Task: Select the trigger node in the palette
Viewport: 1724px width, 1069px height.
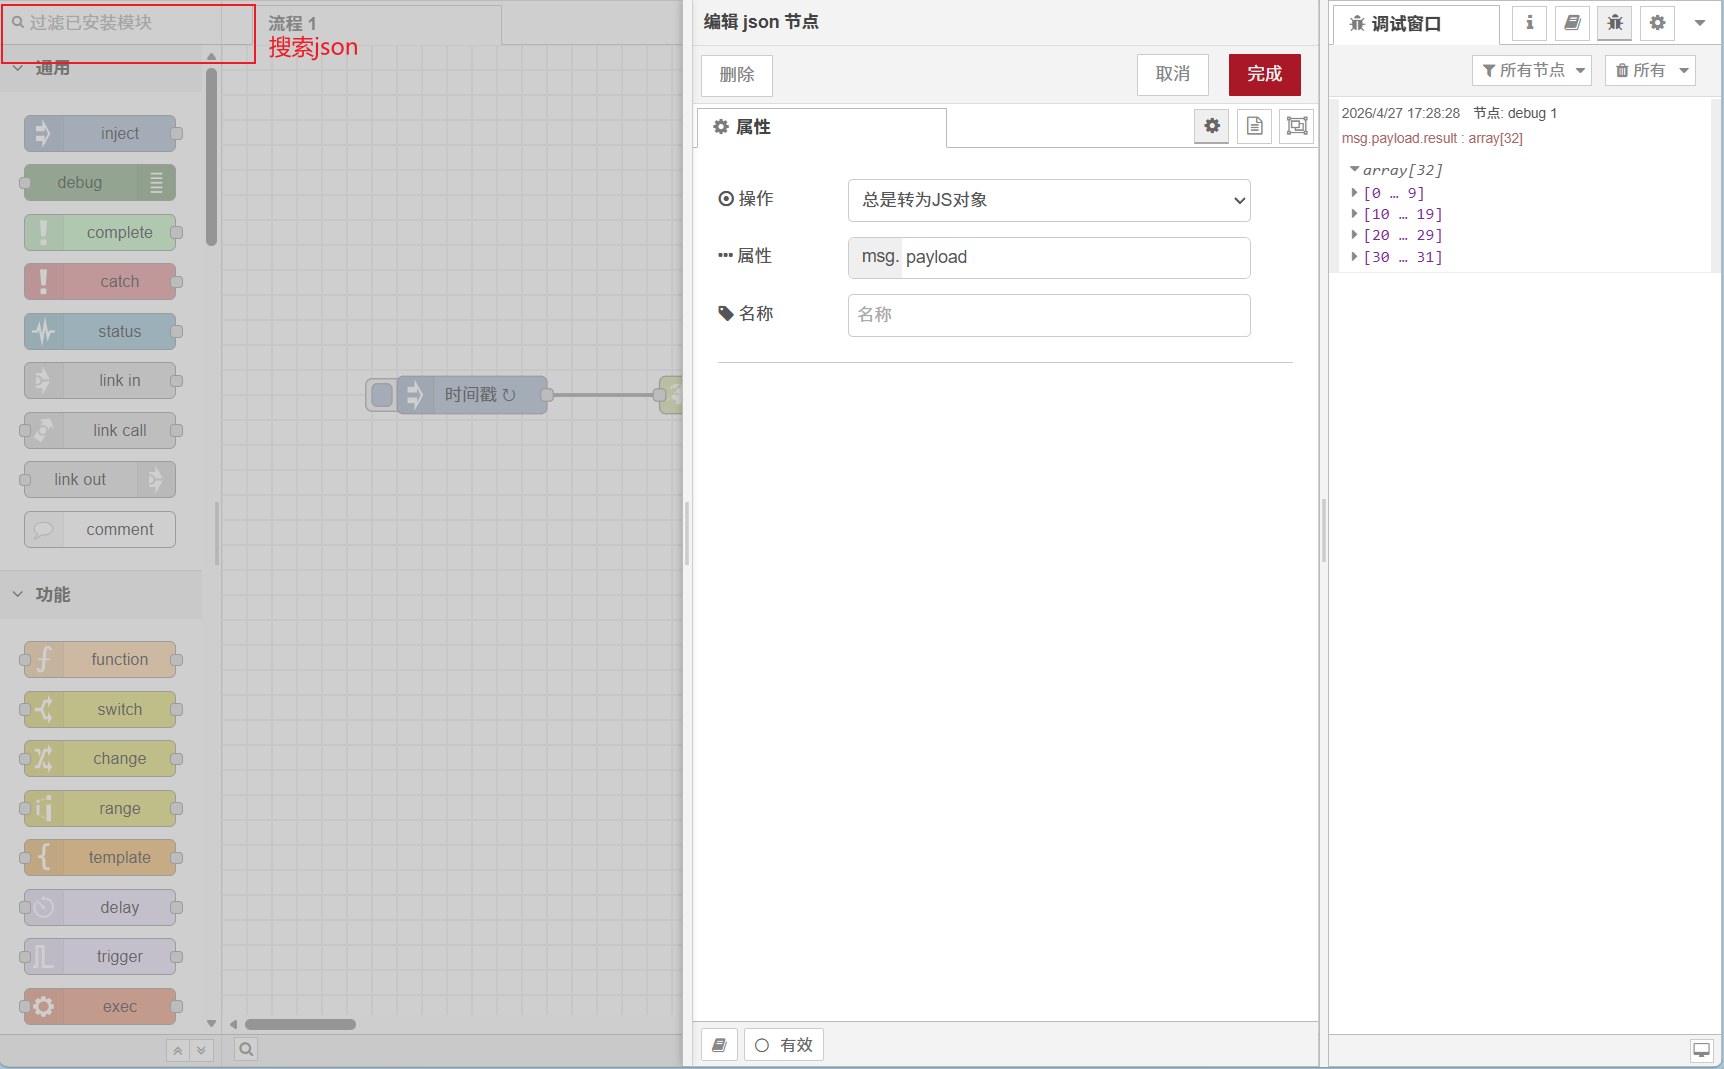Action: (x=100, y=957)
